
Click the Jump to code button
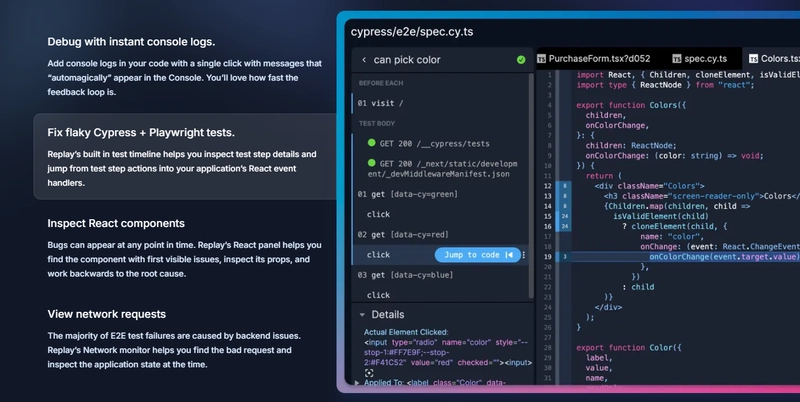coord(478,255)
